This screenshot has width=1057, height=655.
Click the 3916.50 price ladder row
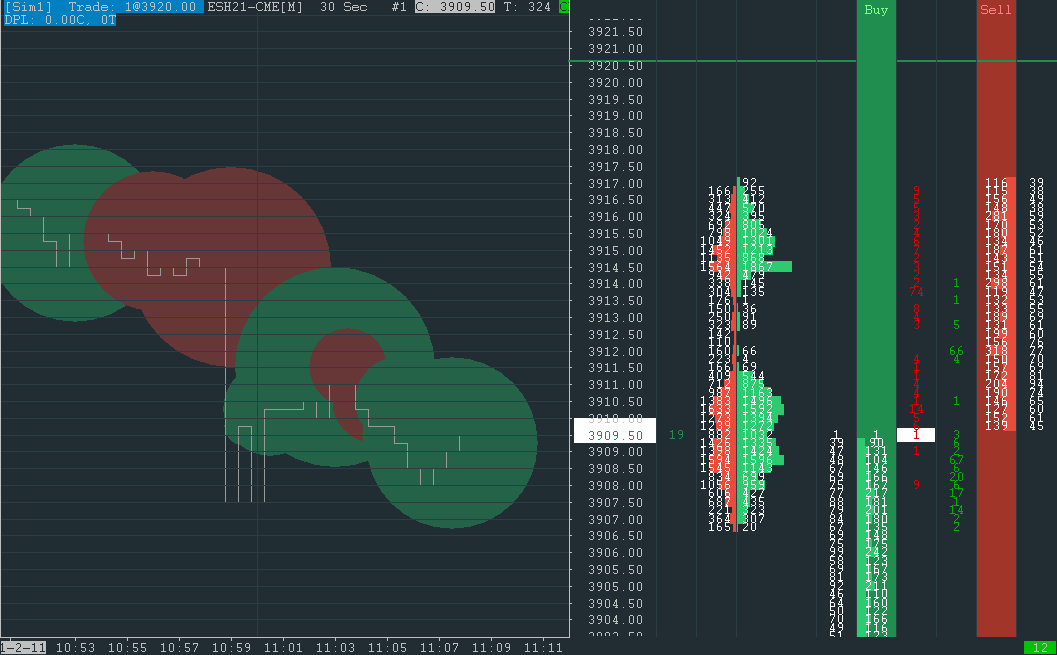tap(615, 199)
